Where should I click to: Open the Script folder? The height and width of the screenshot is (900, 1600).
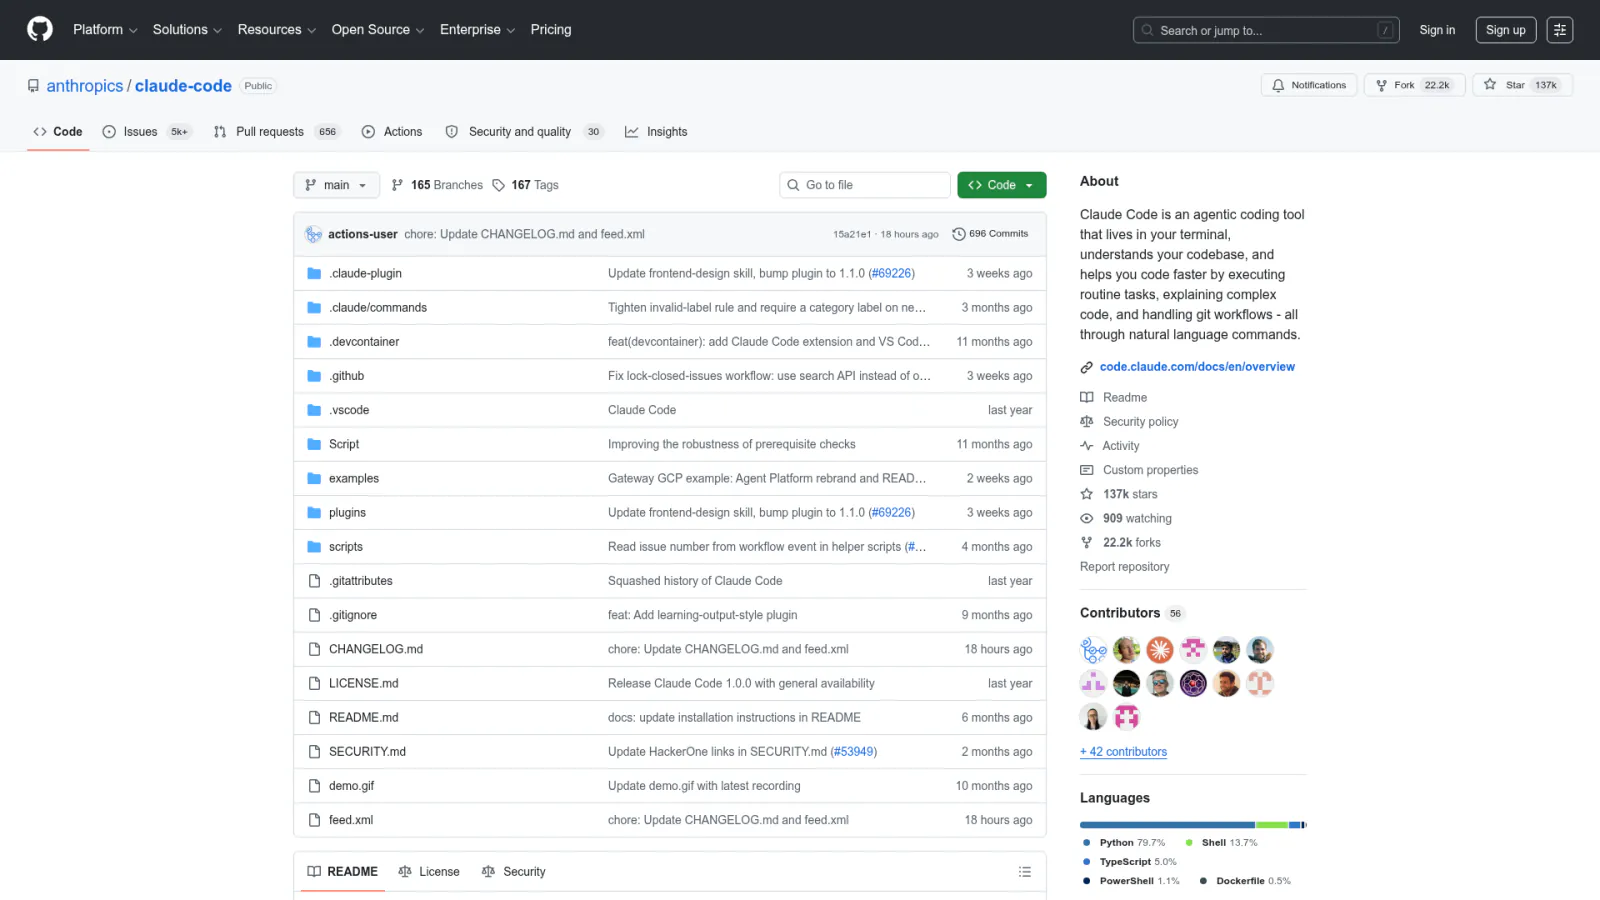[344, 444]
